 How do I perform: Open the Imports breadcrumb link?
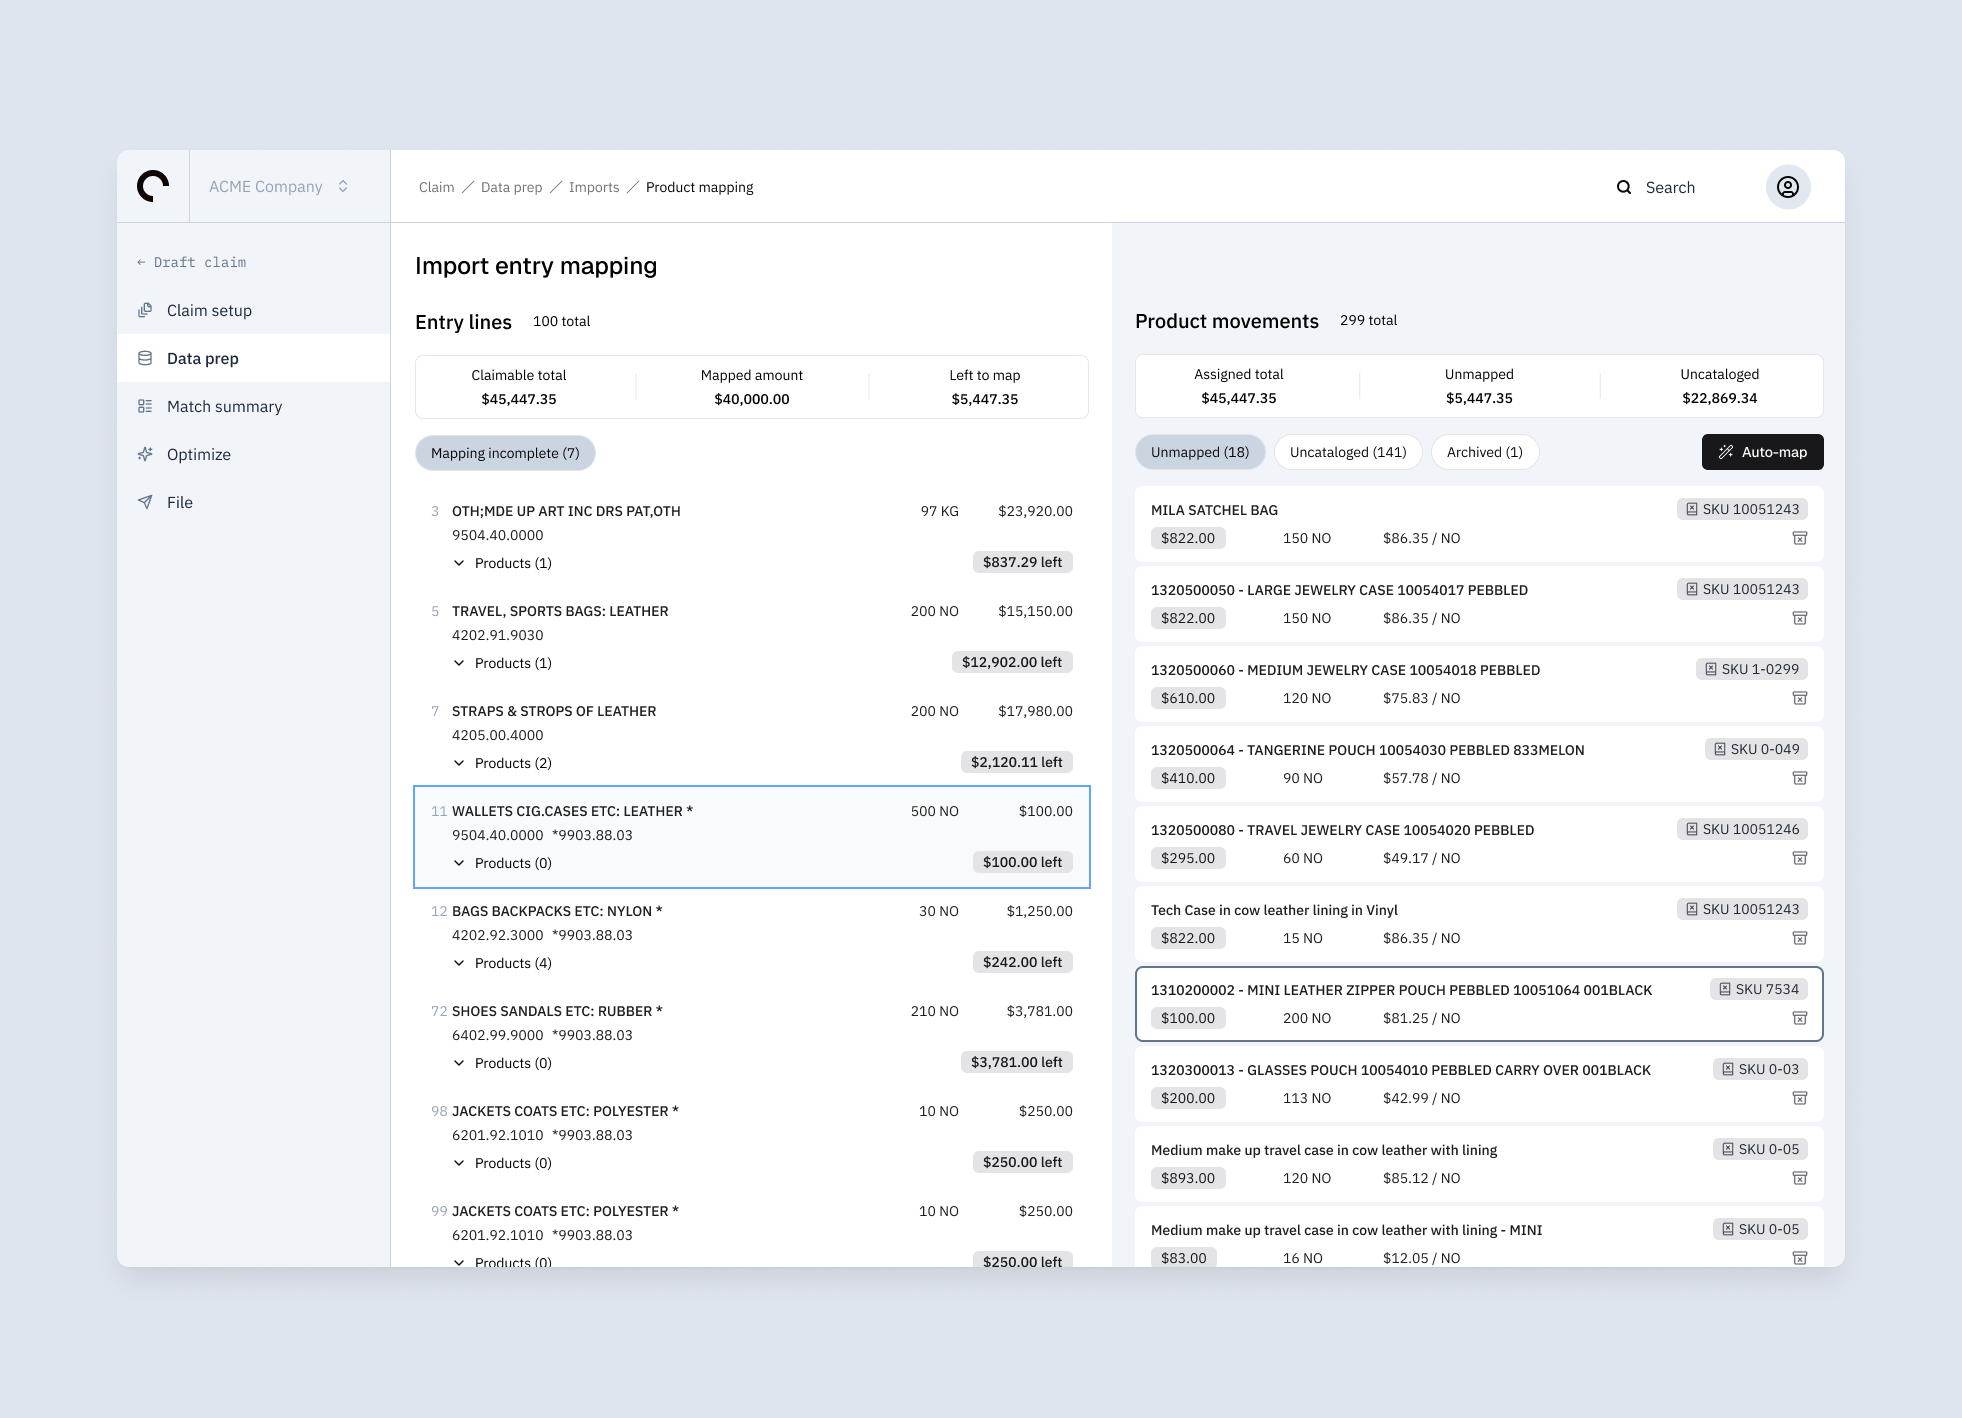[x=593, y=187]
